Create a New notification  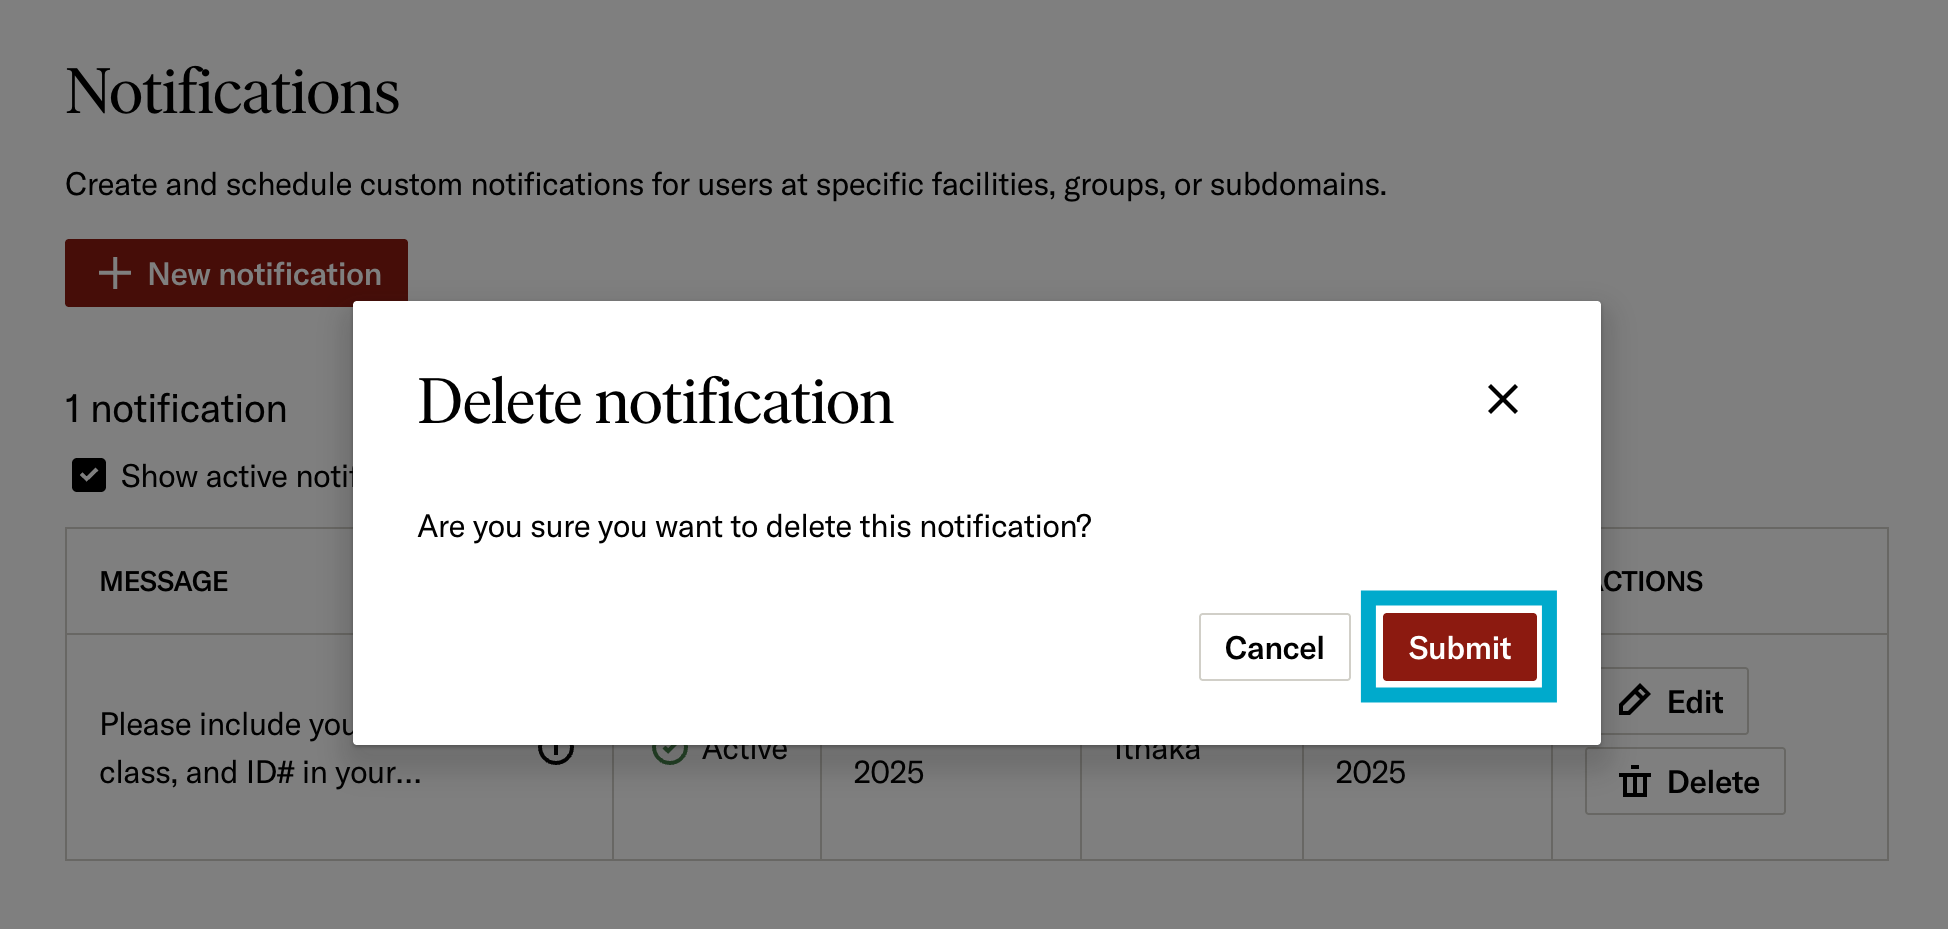coord(236,273)
